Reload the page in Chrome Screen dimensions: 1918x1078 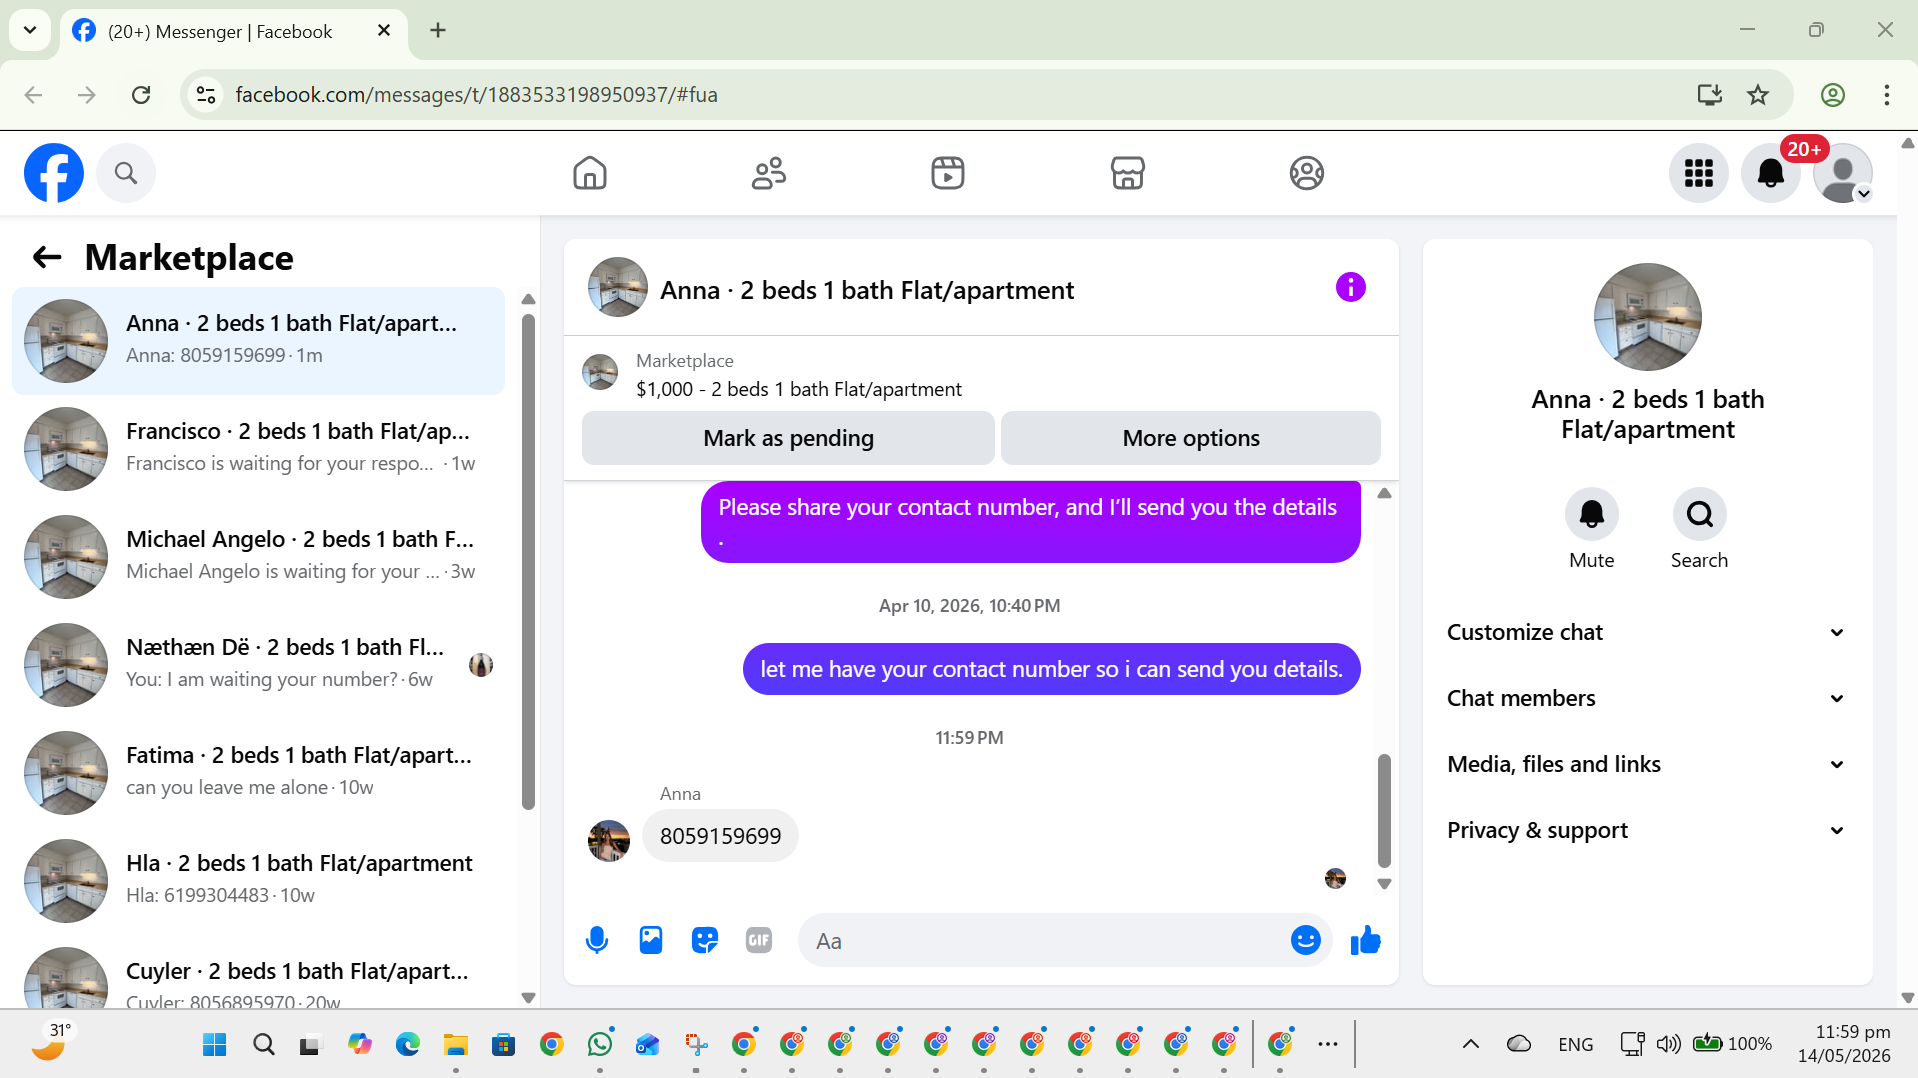[x=141, y=95]
